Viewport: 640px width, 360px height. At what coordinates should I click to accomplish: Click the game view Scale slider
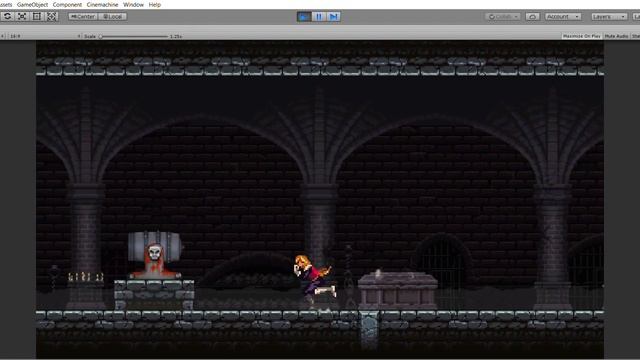134,36
